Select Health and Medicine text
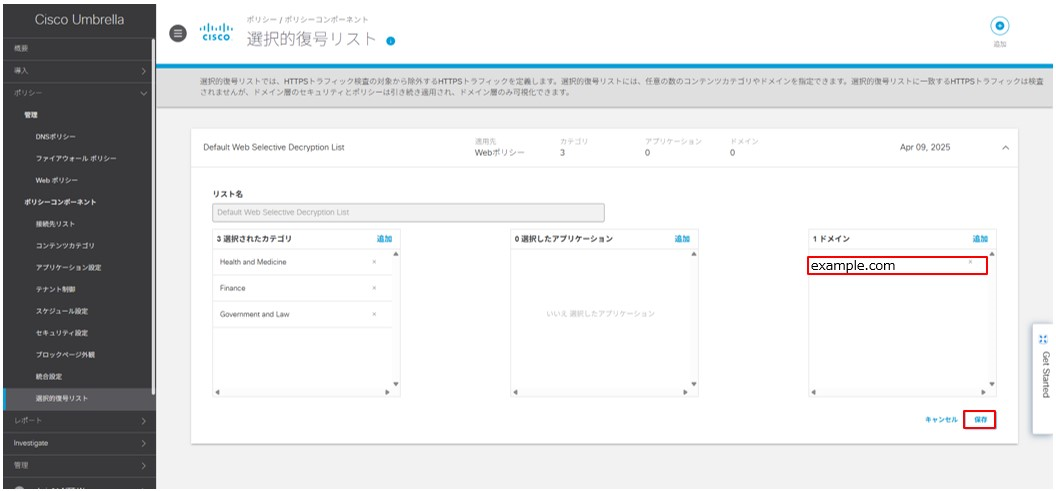This screenshot has width=1056, height=491. [x=253, y=262]
